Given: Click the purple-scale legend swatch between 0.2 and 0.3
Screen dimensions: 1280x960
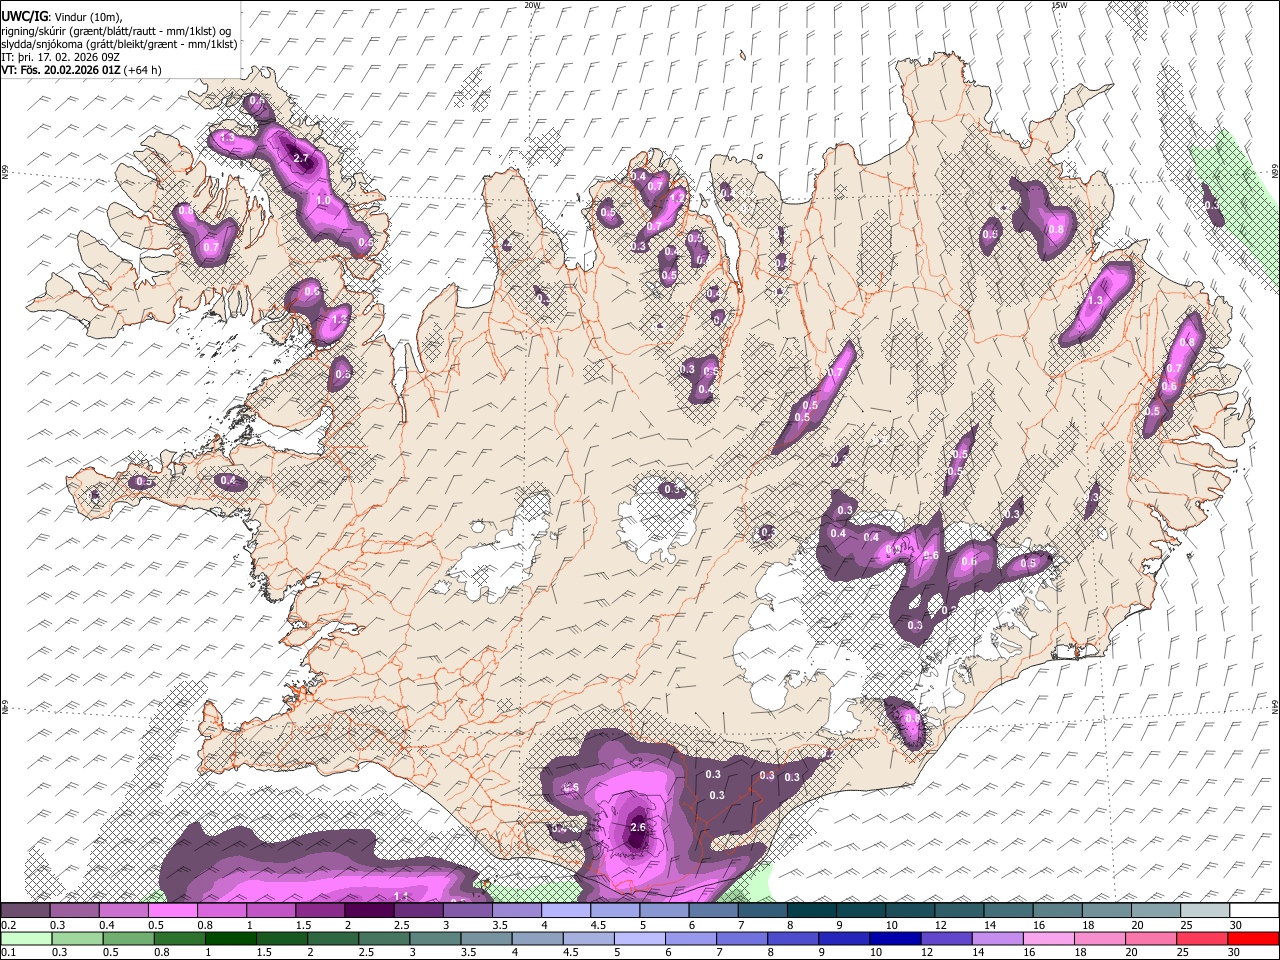Looking at the screenshot, I should point(26,911).
